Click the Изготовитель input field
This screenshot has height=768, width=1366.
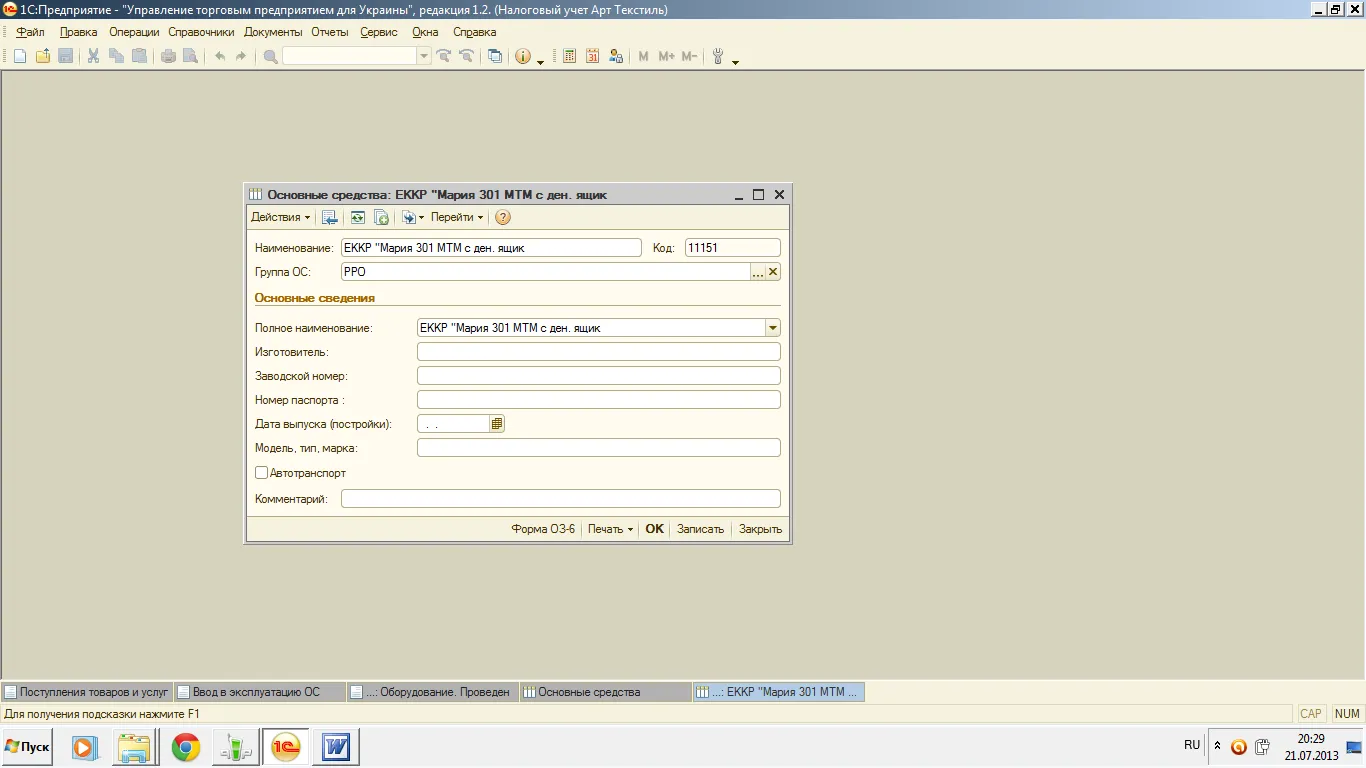[x=598, y=352]
